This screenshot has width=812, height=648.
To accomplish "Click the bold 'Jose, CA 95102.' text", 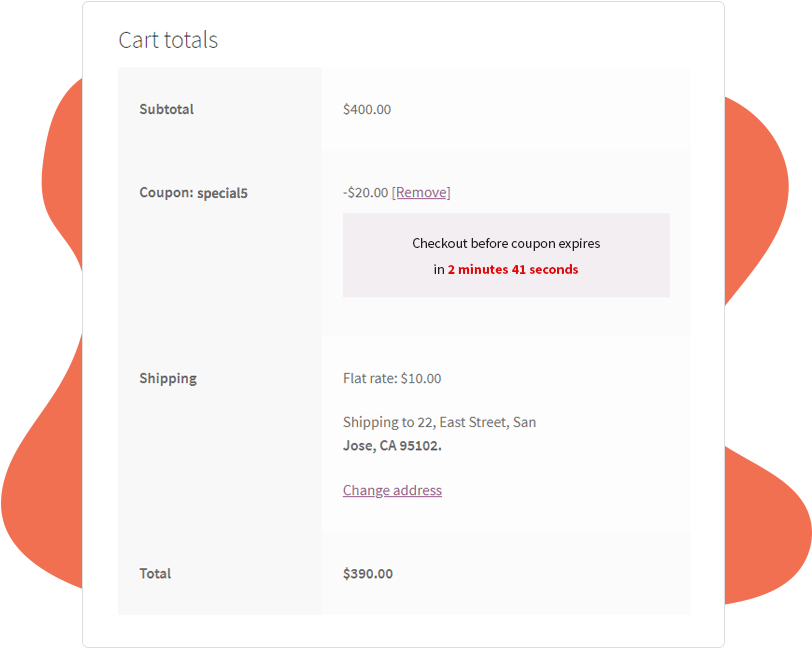I will [392, 446].
